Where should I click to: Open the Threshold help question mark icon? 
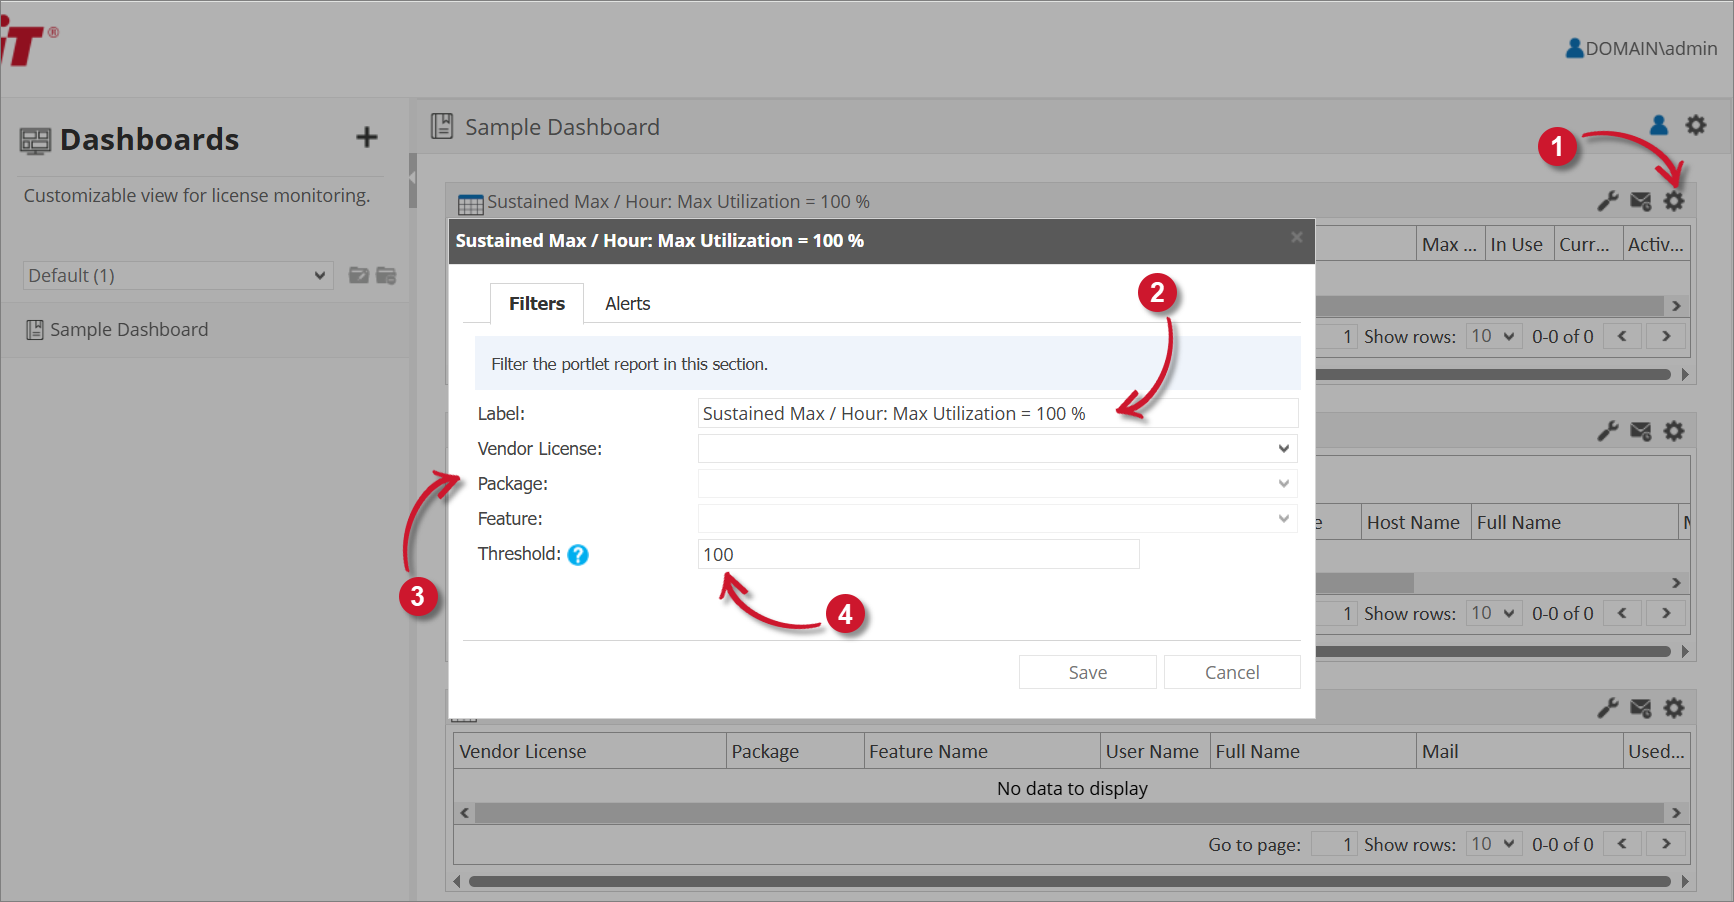coord(578,555)
